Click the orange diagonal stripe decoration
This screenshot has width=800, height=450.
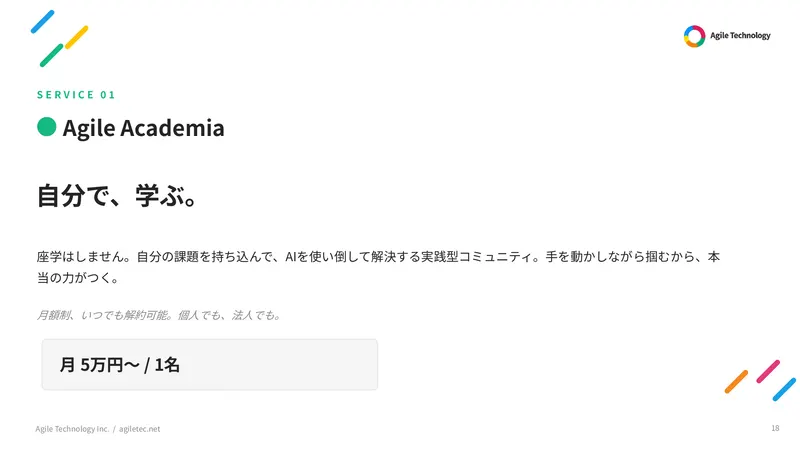(x=736, y=382)
